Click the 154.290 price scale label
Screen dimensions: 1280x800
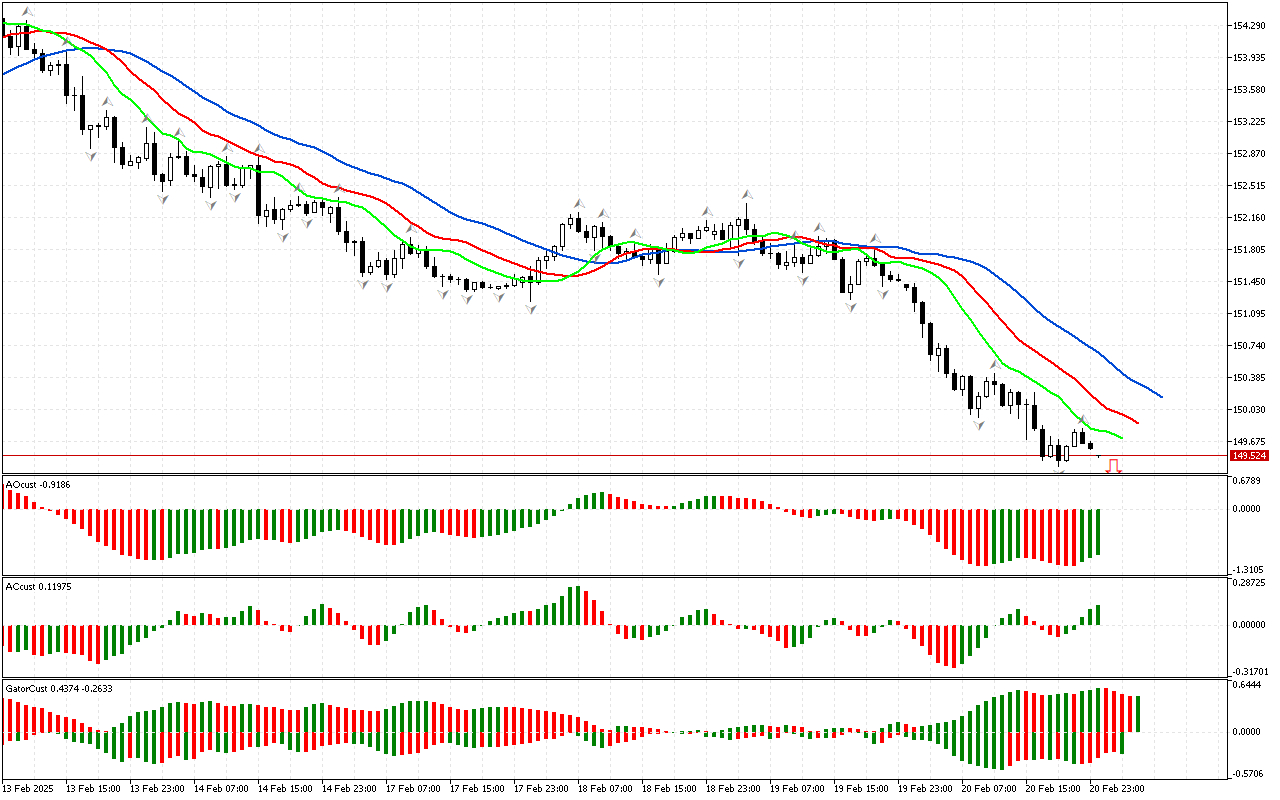[x=1248, y=25]
